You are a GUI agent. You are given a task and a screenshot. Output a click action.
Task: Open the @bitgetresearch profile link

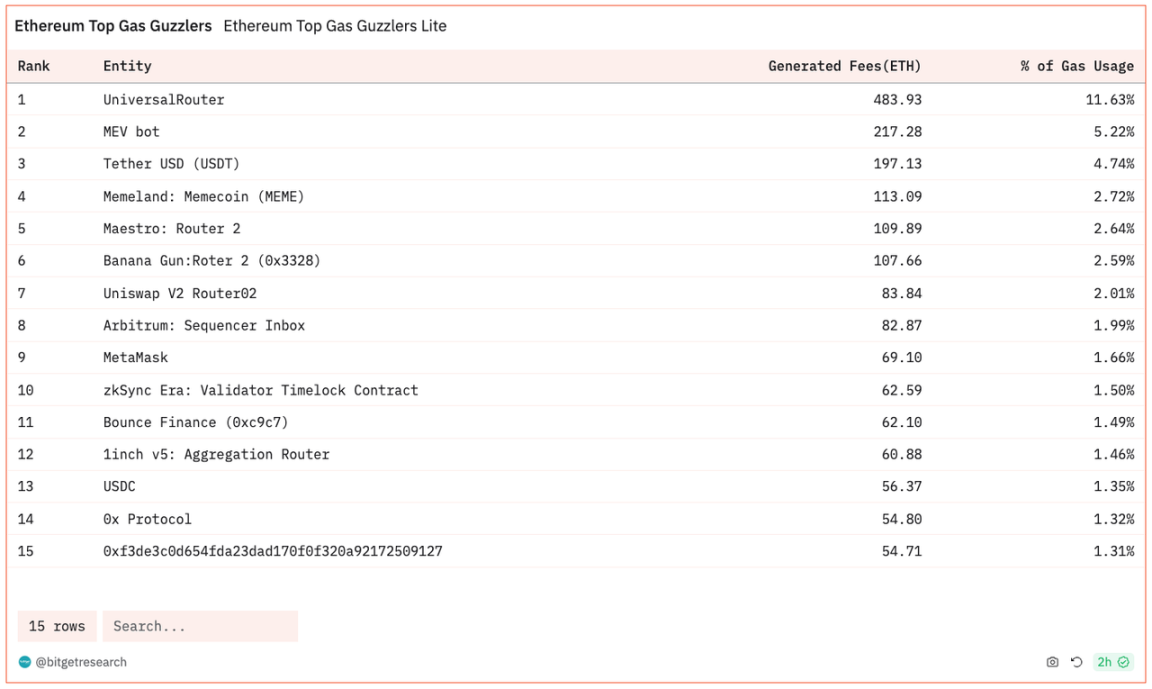[81, 662]
